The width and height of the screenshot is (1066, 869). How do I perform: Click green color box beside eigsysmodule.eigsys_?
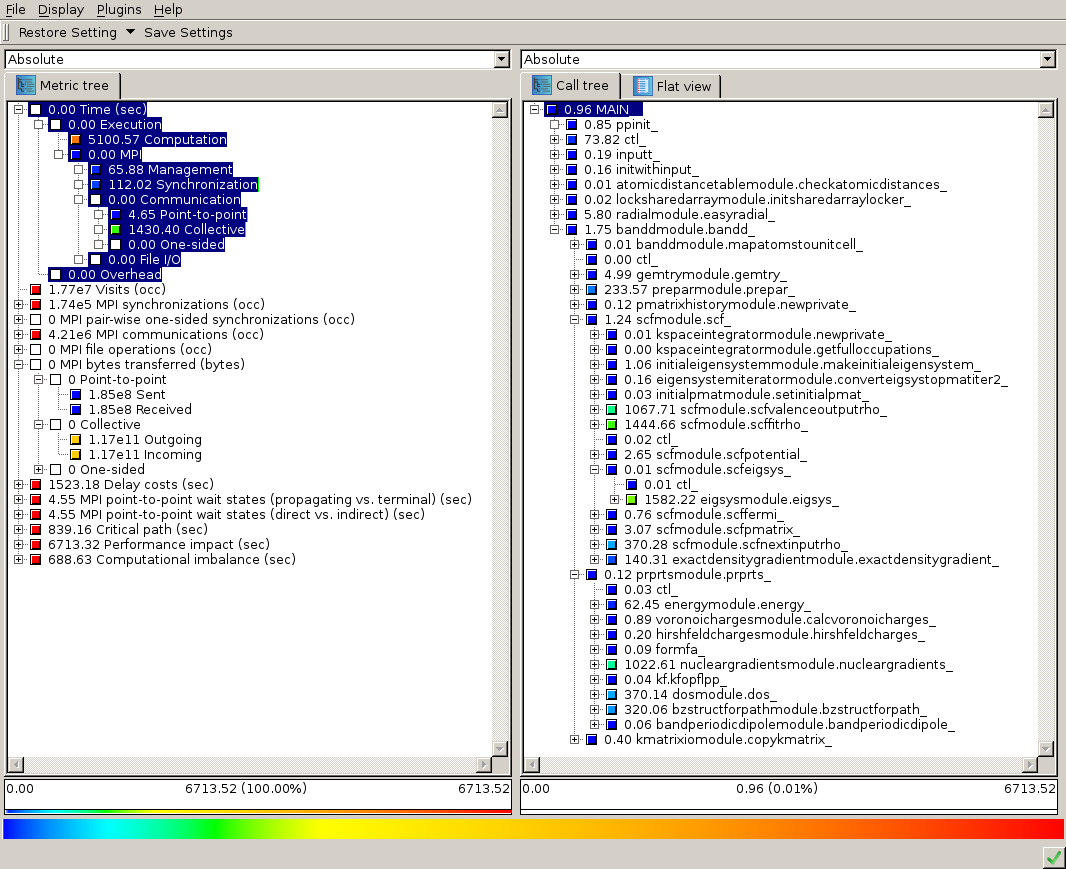click(x=631, y=499)
